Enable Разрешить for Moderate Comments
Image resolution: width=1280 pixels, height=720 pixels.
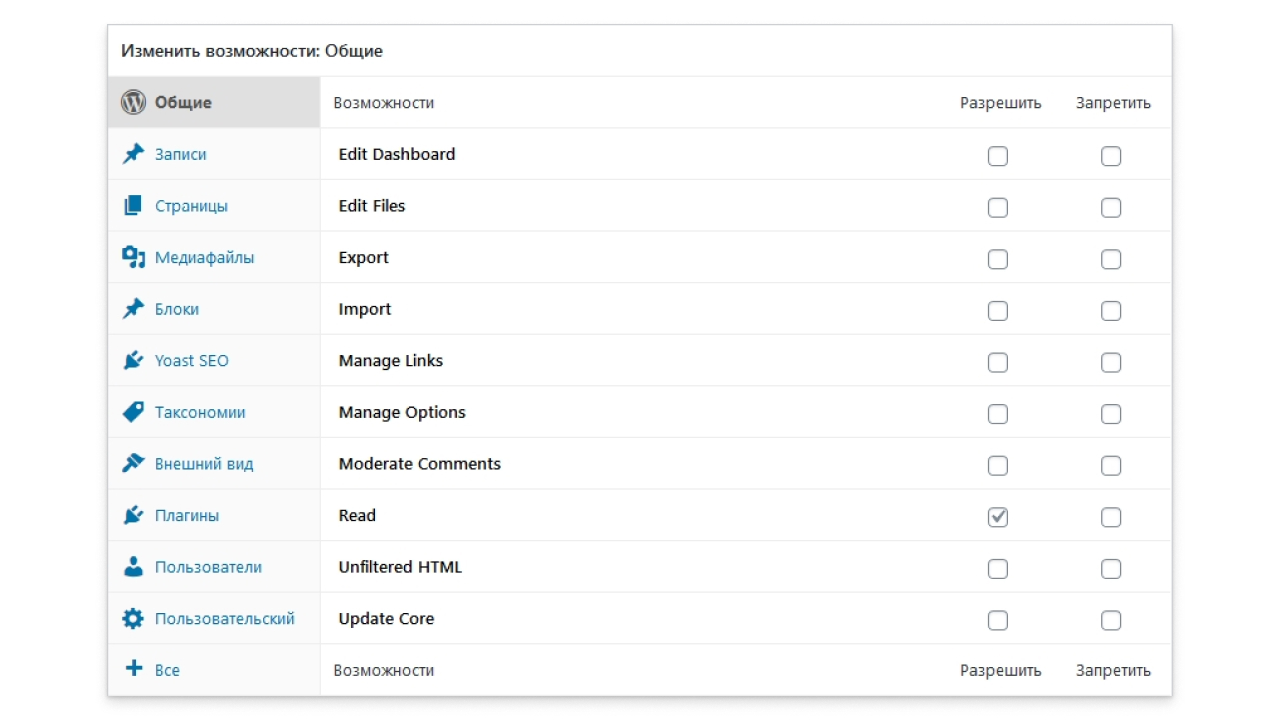(998, 465)
